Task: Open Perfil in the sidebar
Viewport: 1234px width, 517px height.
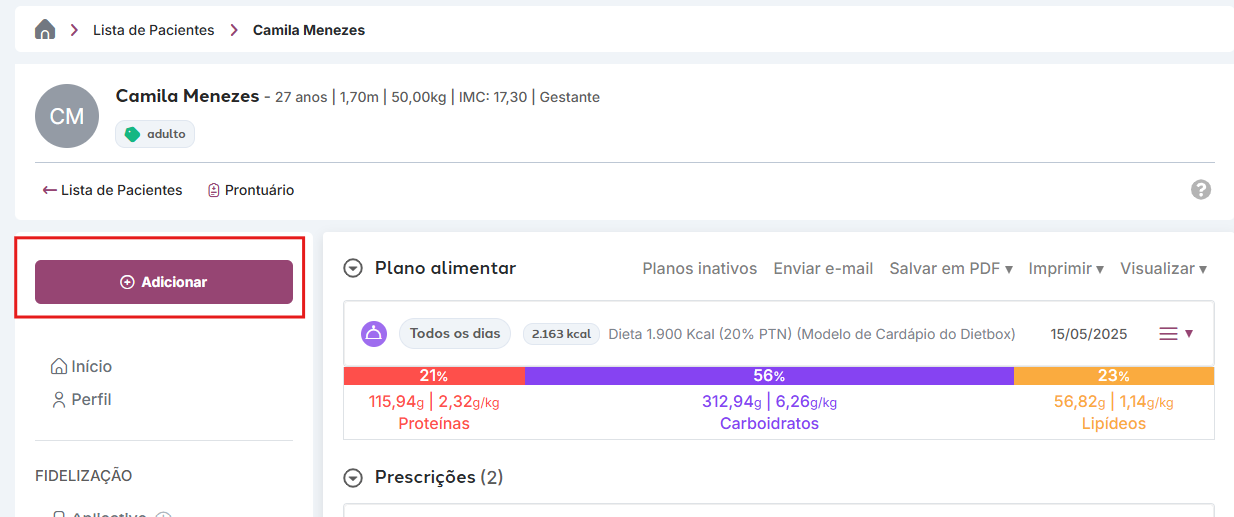Action: (x=81, y=400)
